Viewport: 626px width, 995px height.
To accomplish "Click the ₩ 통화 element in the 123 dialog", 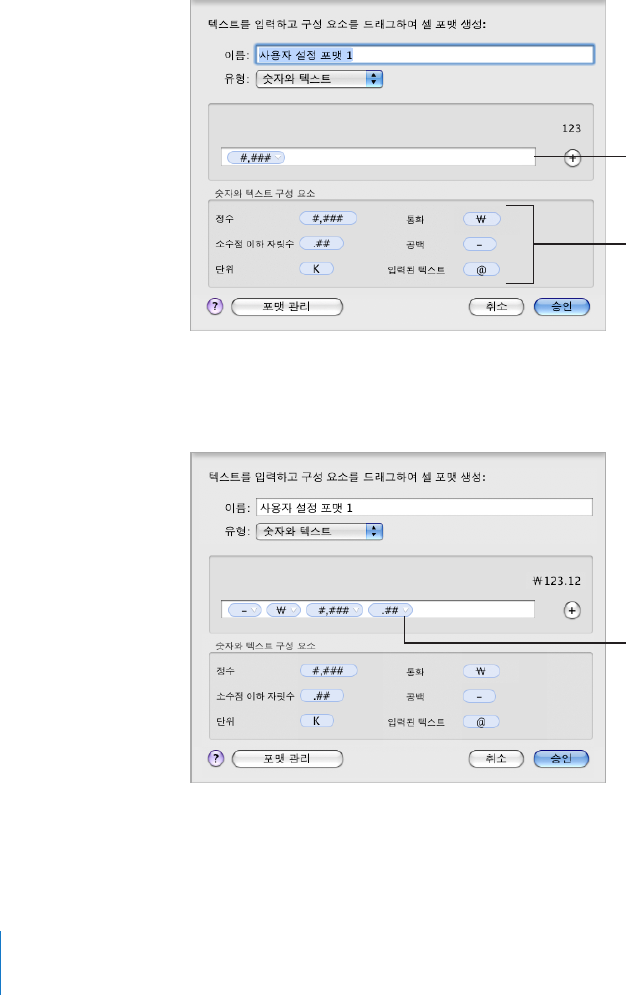I will tap(480, 218).
